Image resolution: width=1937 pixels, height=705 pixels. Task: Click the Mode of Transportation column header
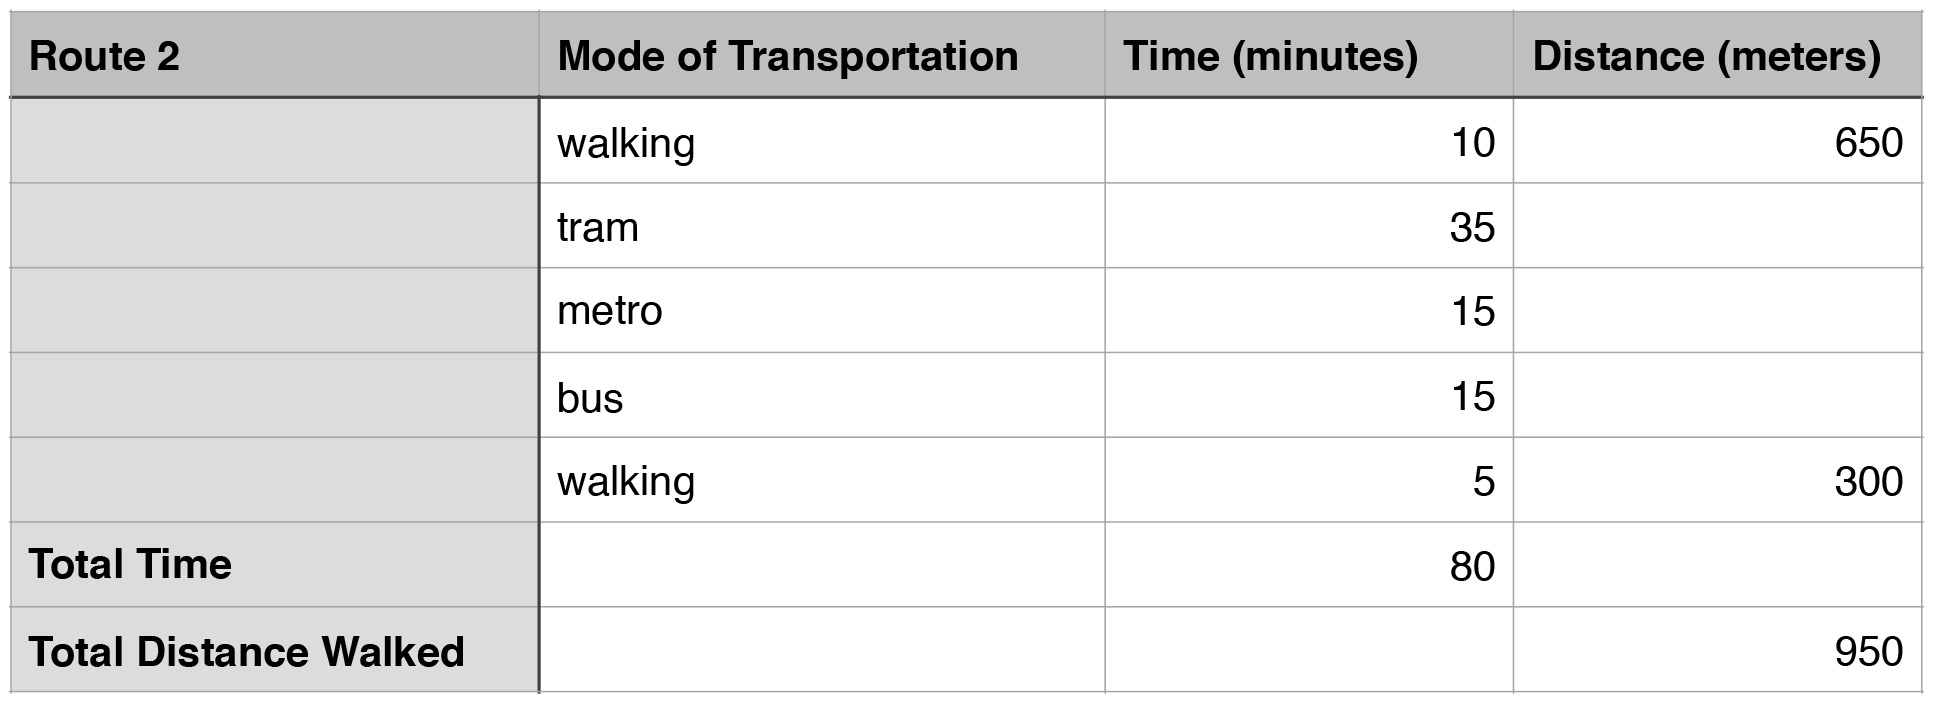822,55
